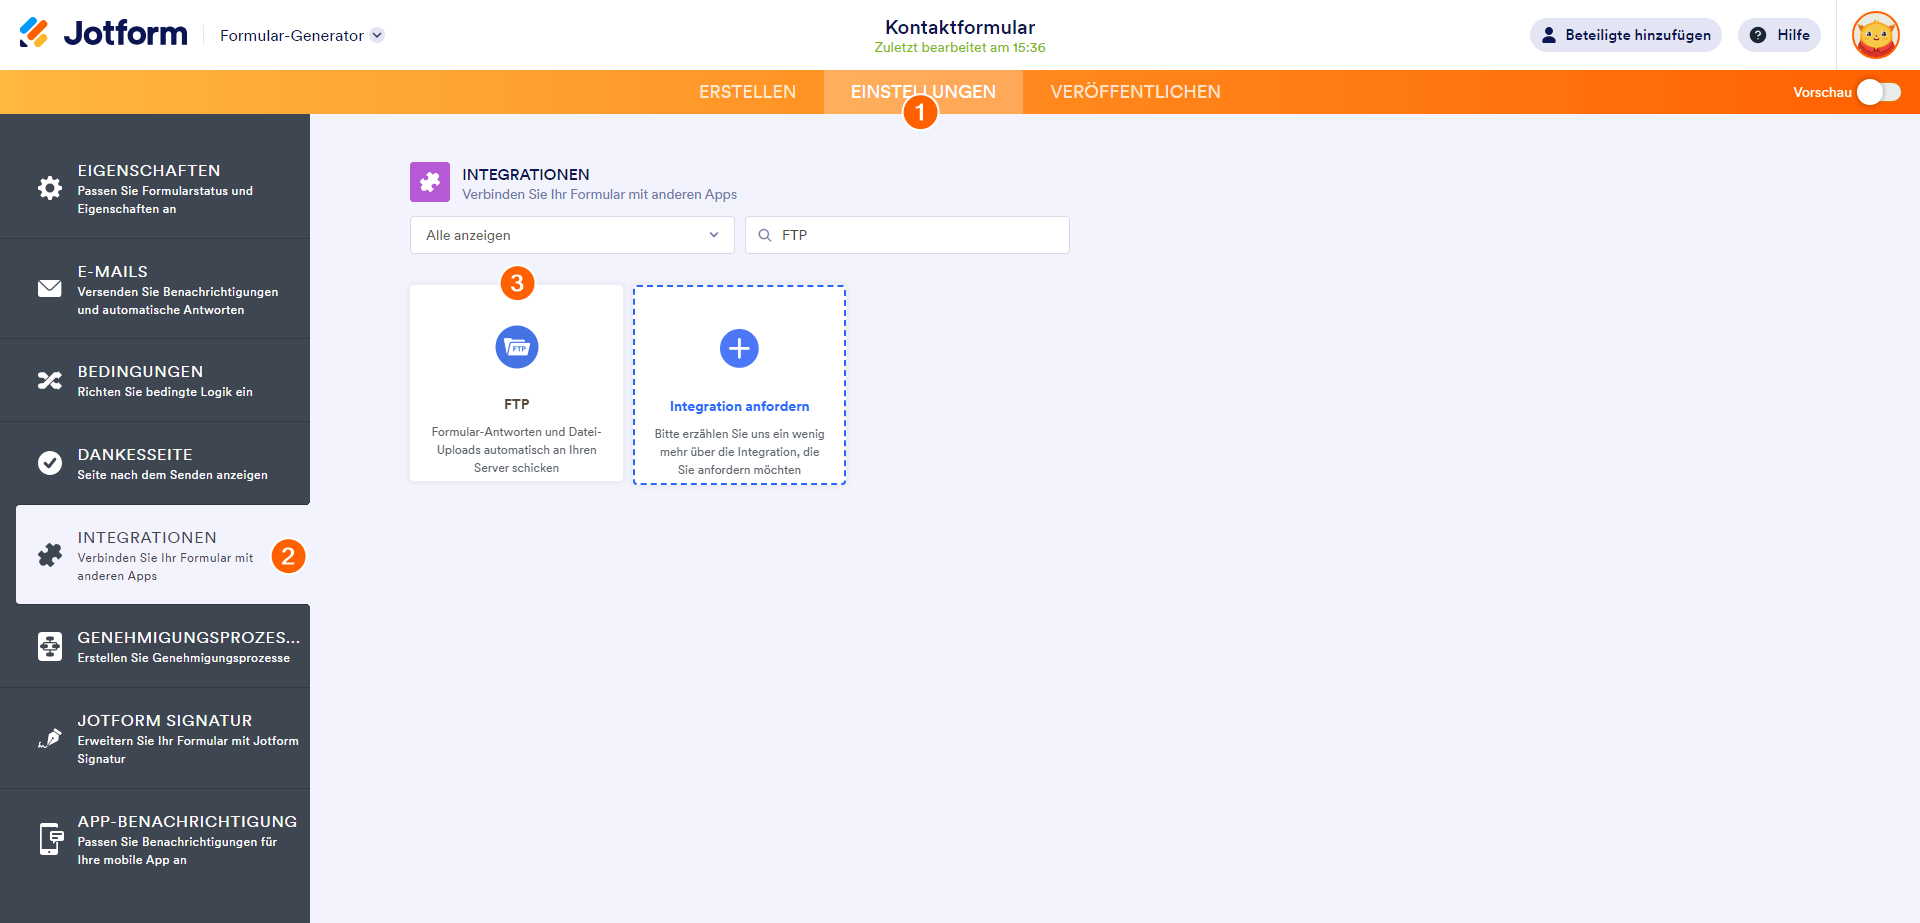Switch to the ERSTELLEN tab

tap(747, 92)
